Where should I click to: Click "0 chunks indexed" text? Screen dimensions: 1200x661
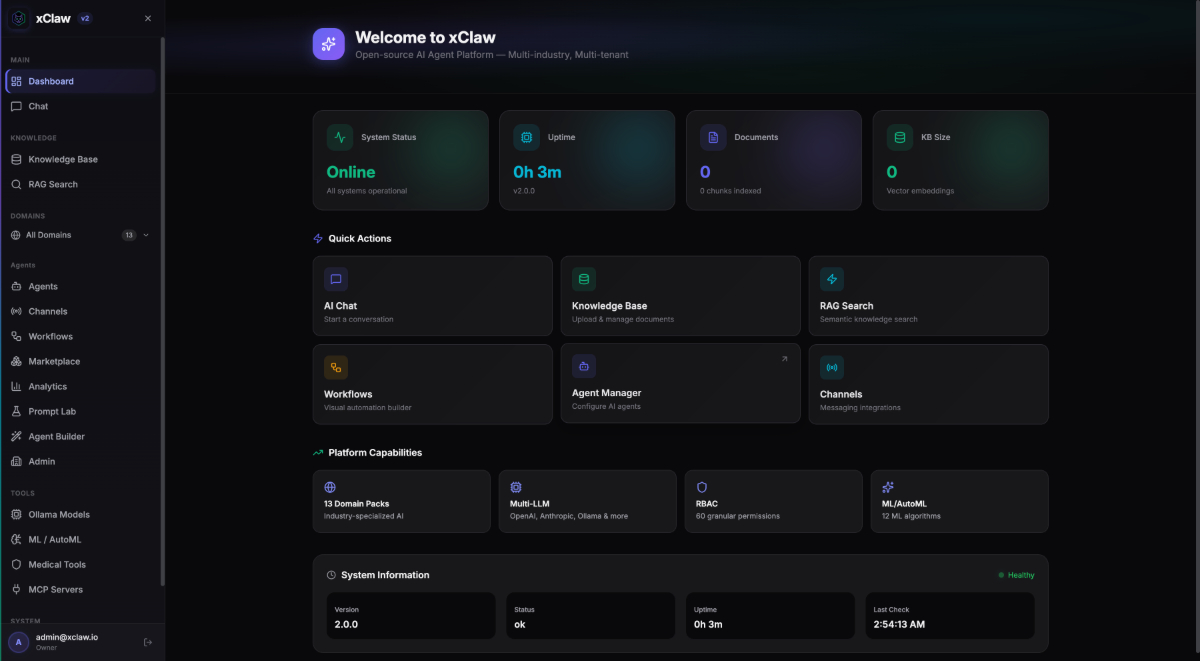[731, 190]
